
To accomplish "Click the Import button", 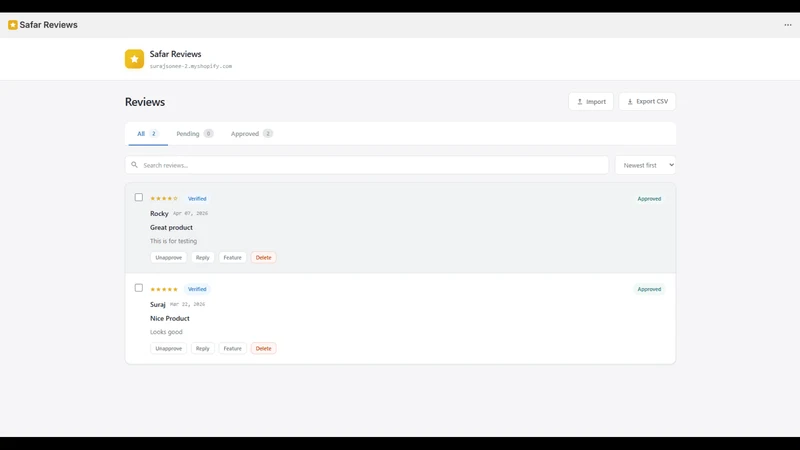I will pyautogui.click(x=591, y=102).
